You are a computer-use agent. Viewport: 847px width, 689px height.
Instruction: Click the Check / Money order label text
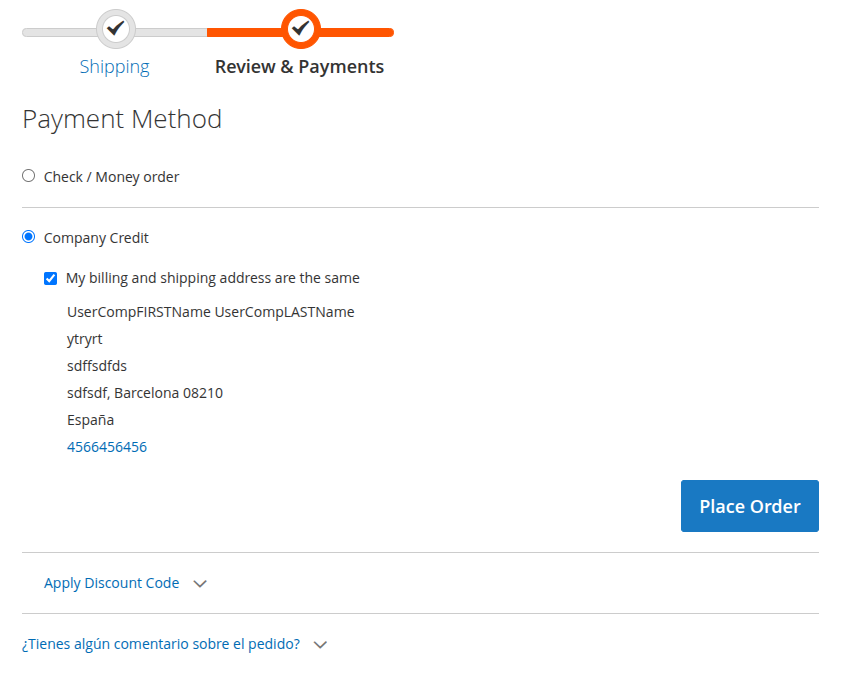(x=110, y=175)
